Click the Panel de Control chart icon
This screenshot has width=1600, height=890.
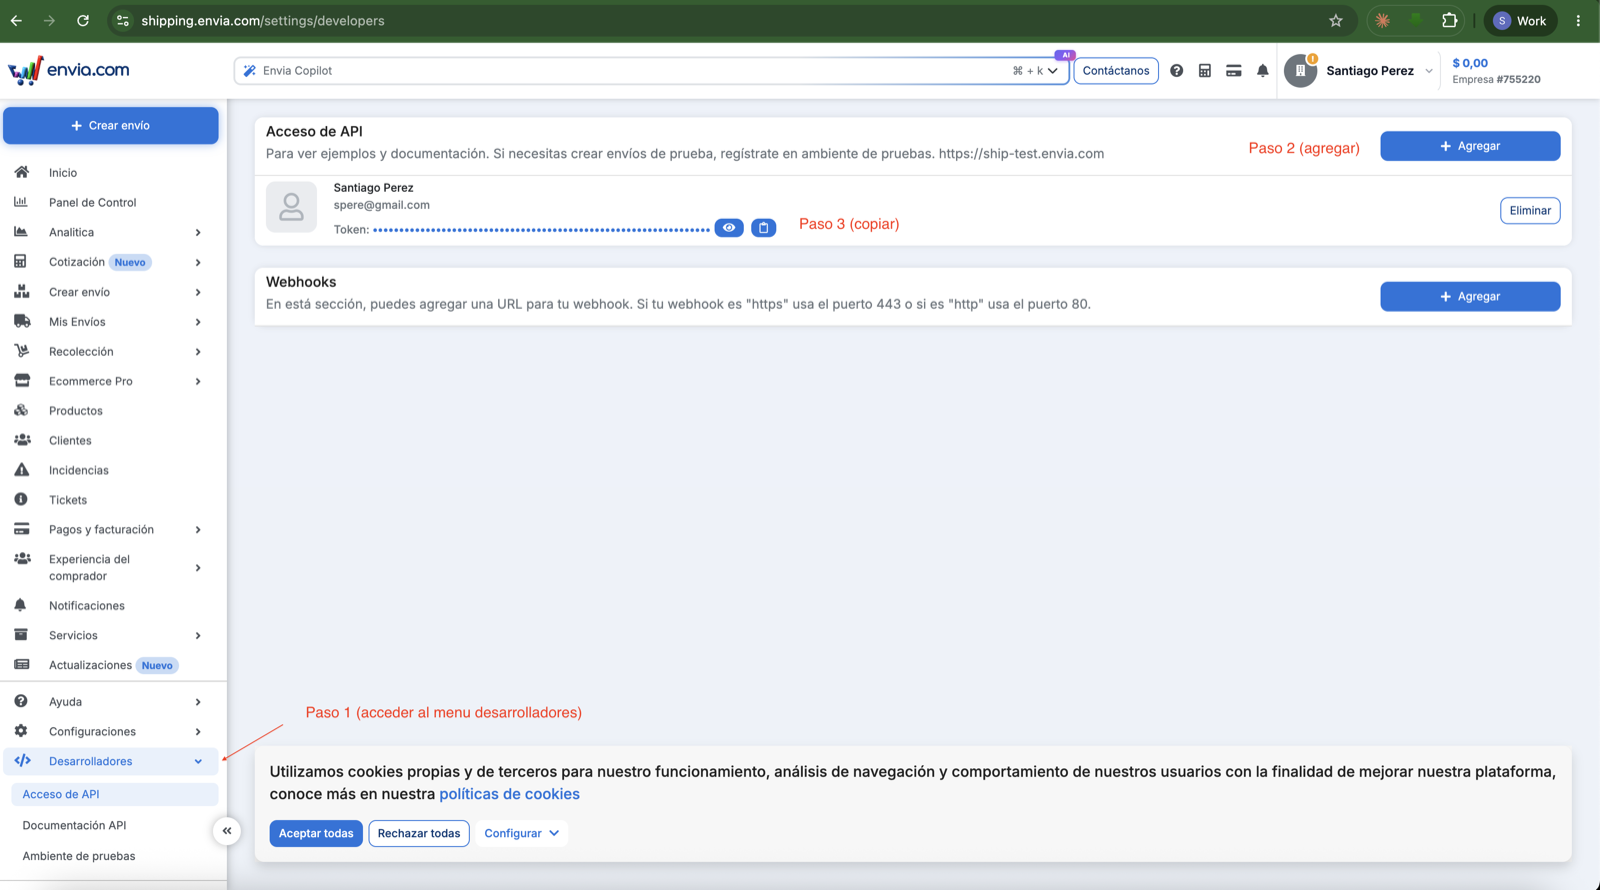(21, 202)
